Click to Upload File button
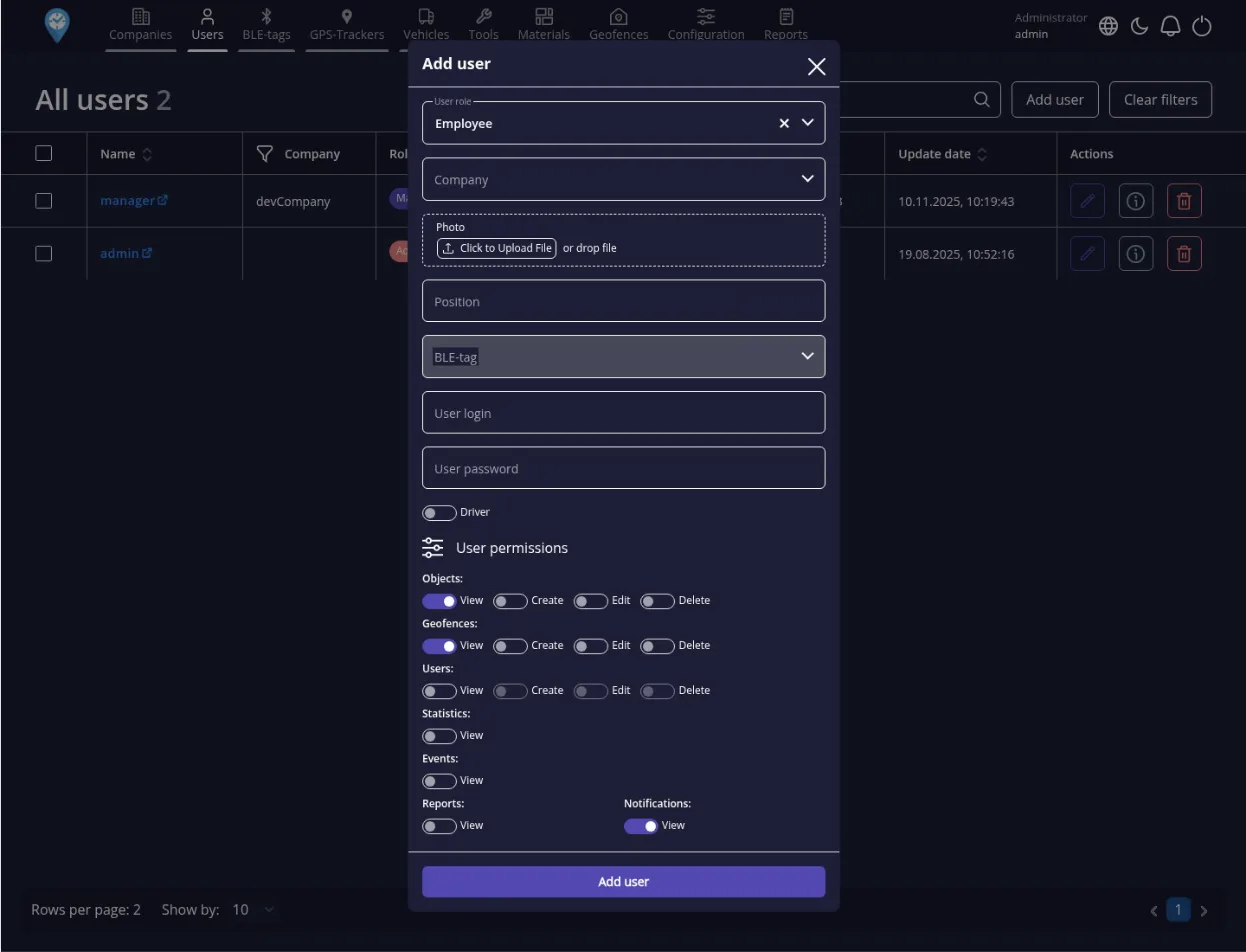Viewport: 1246px width, 952px height. (x=497, y=248)
